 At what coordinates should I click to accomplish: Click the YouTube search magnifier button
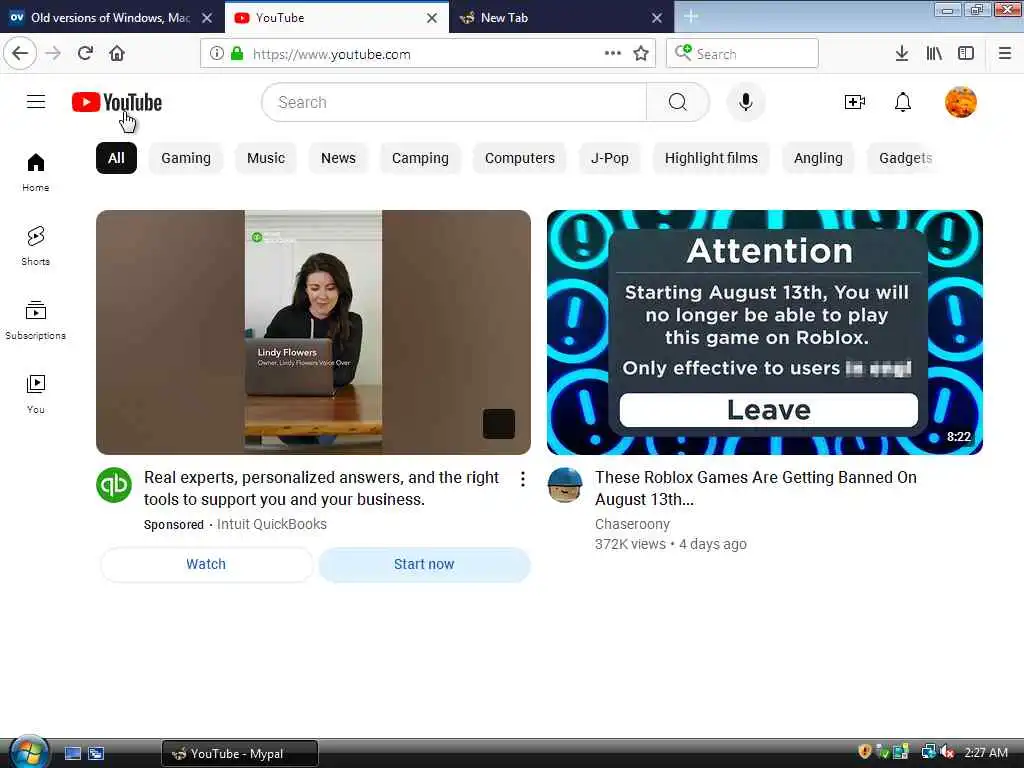[678, 102]
